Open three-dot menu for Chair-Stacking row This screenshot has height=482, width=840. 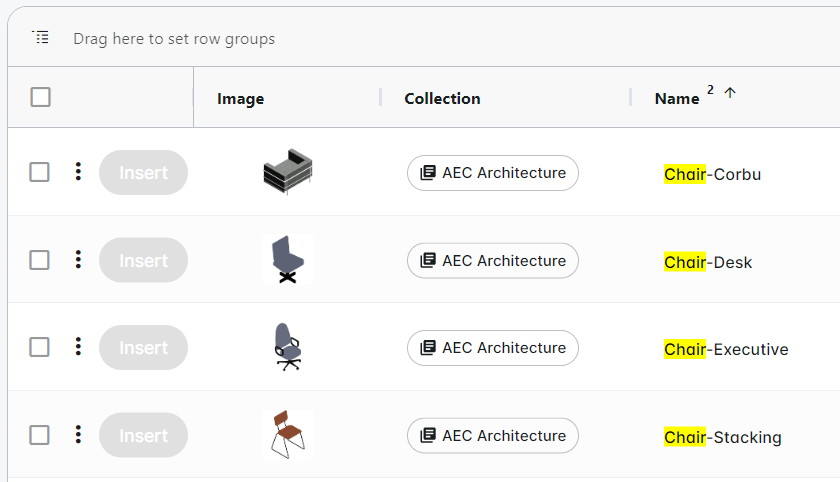tap(78, 435)
